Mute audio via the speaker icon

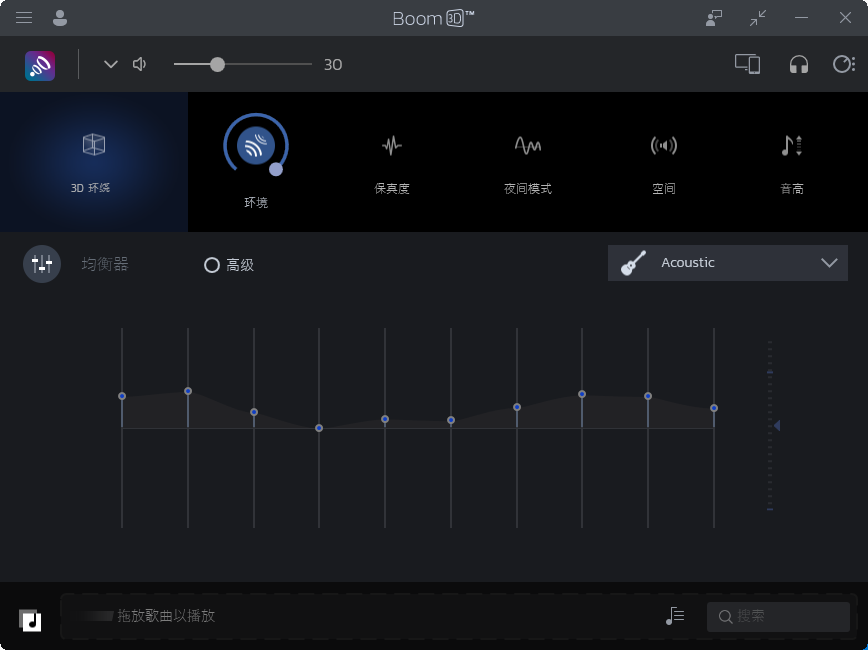pyautogui.click(x=140, y=64)
